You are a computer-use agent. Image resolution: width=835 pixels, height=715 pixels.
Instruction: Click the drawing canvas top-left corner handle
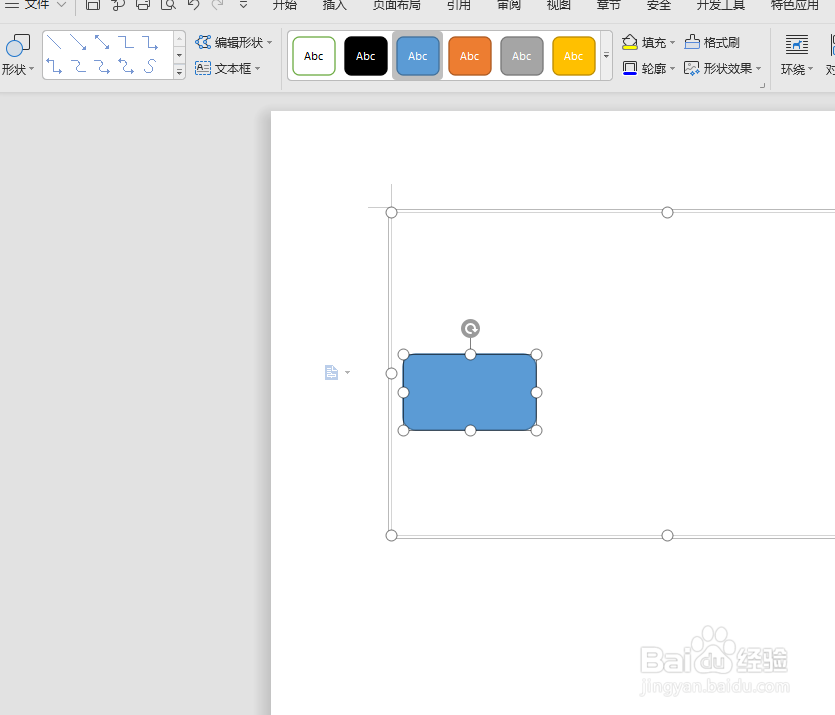pos(391,212)
